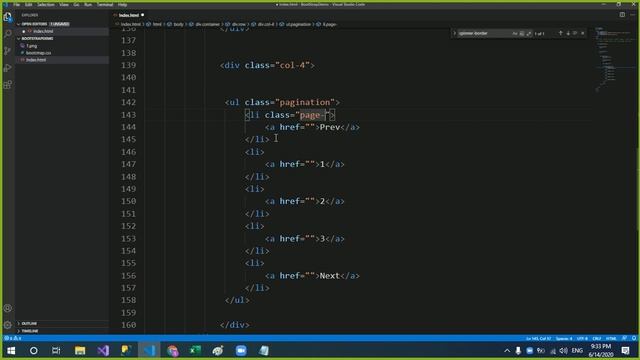This screenshot has width=640, height=360.
Task: Toggle Match Case in find widget
Action: 515,33
